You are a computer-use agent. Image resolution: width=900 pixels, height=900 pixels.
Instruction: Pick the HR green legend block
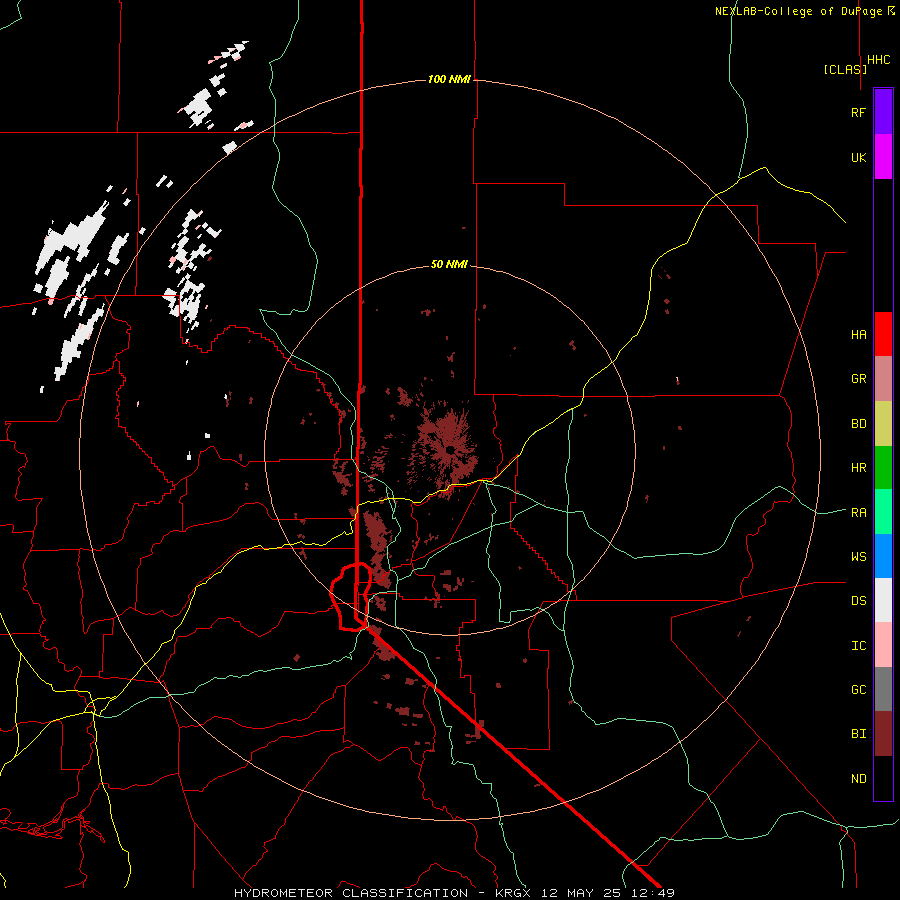click(883, 467)
